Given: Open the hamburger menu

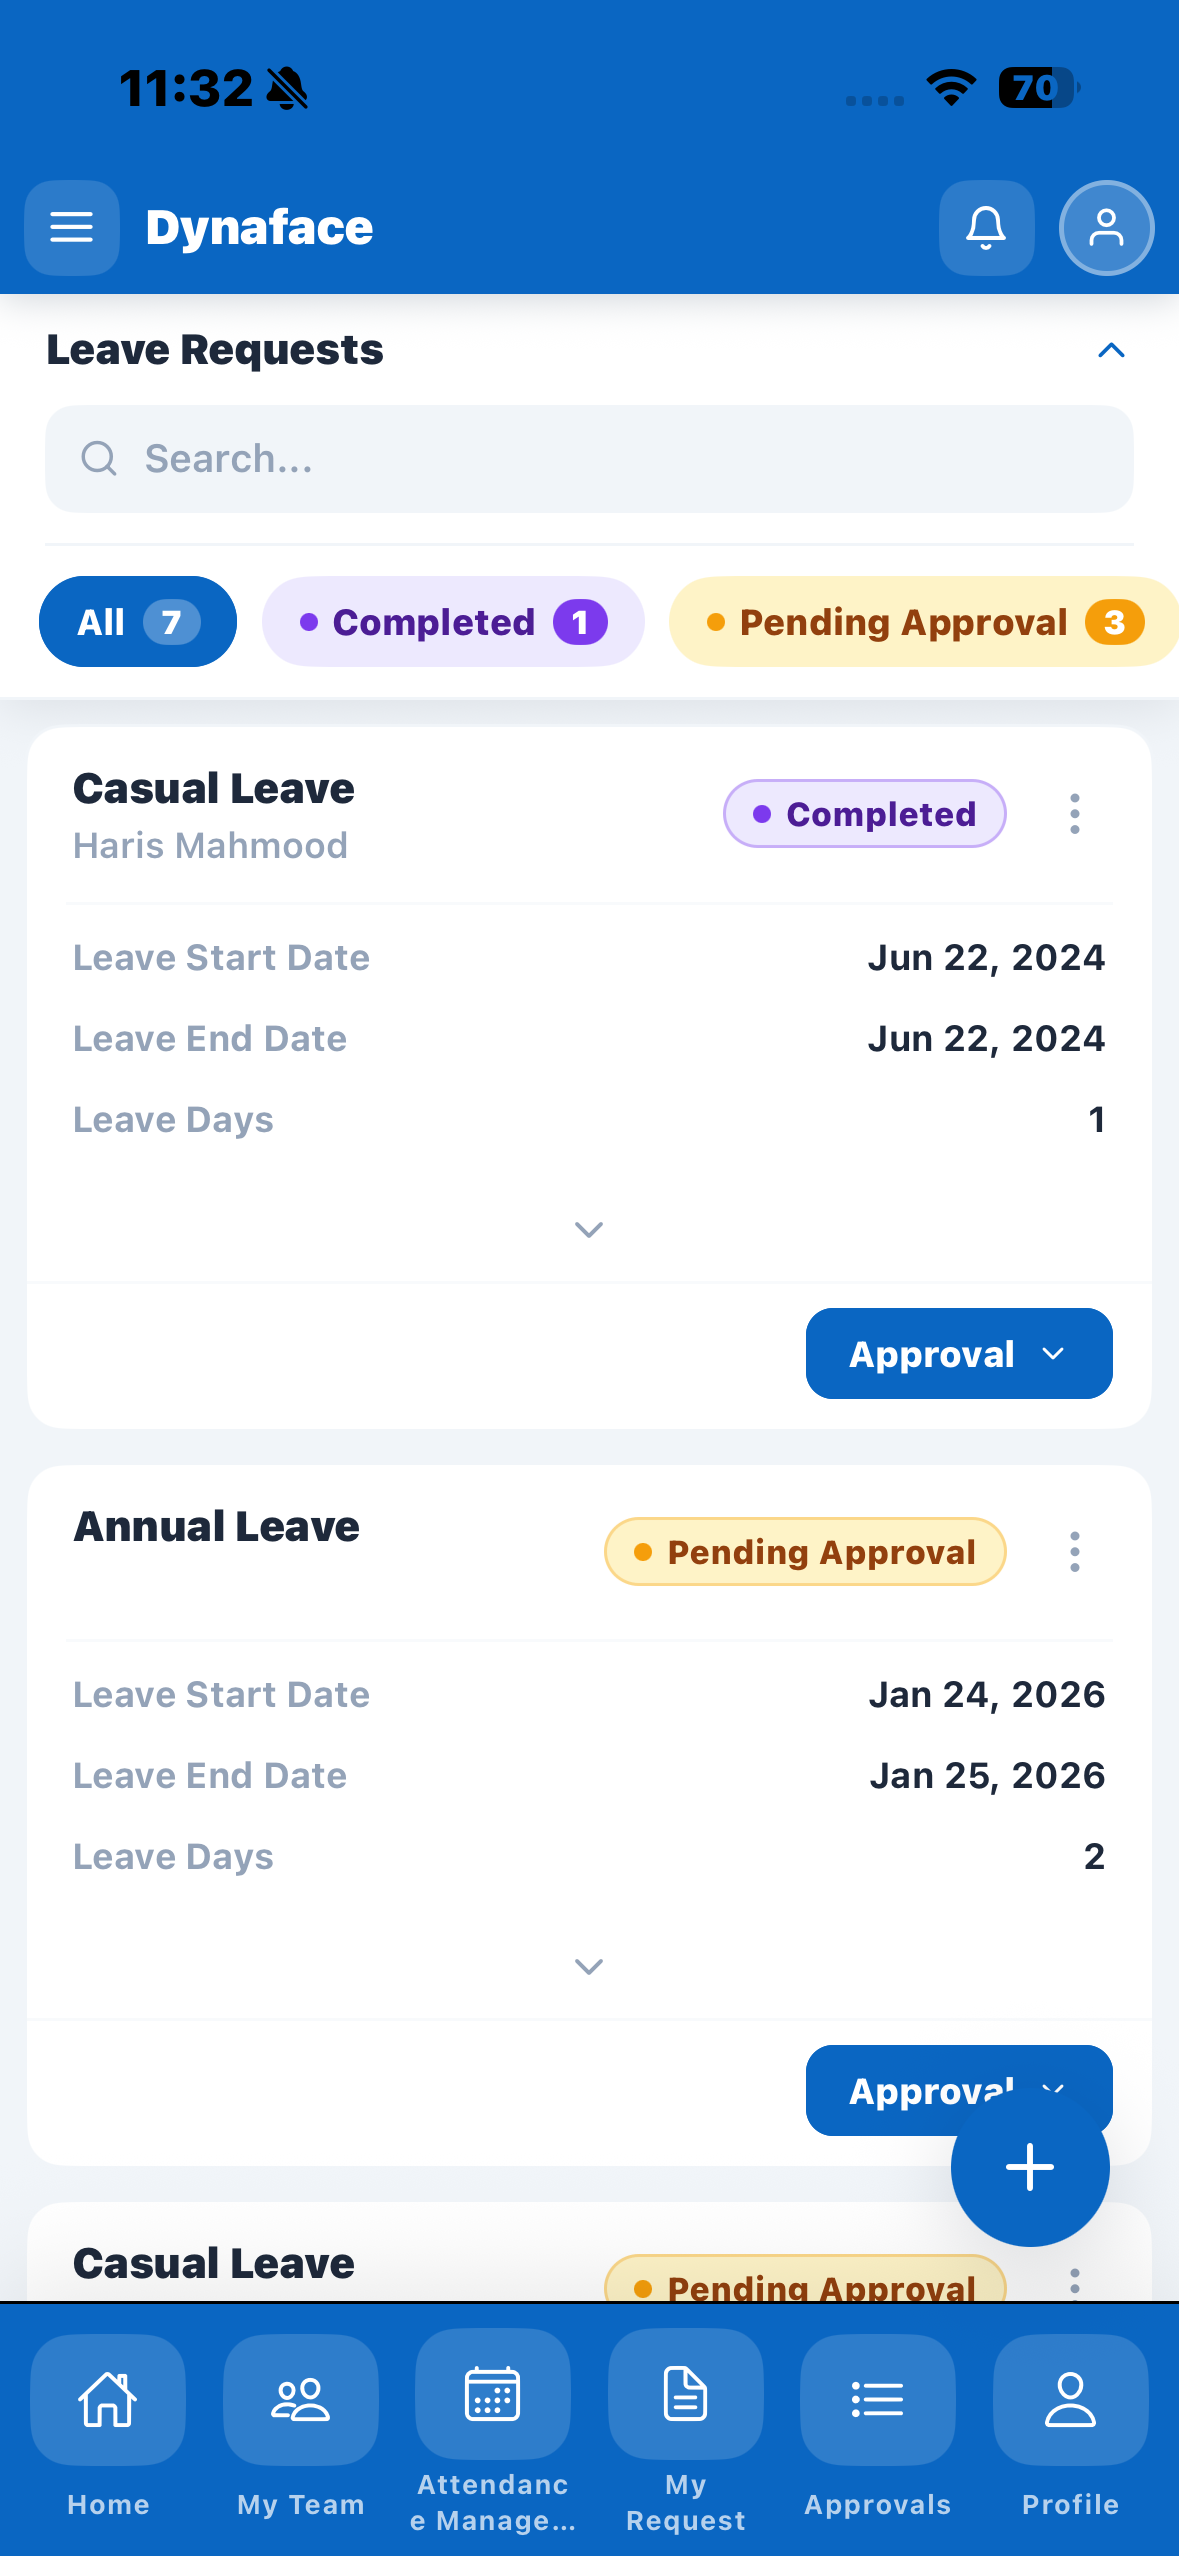Looking at the screenshot, I should 72,228.
